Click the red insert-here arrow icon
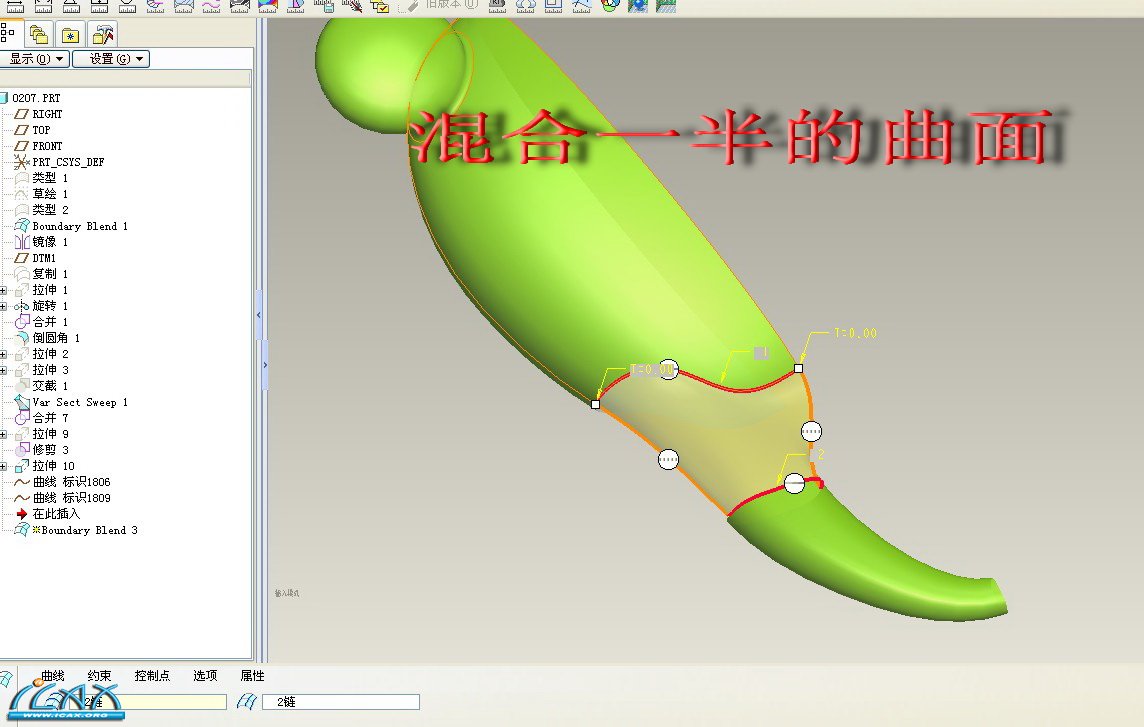The image size is (1144, 727). pos(22,514)
